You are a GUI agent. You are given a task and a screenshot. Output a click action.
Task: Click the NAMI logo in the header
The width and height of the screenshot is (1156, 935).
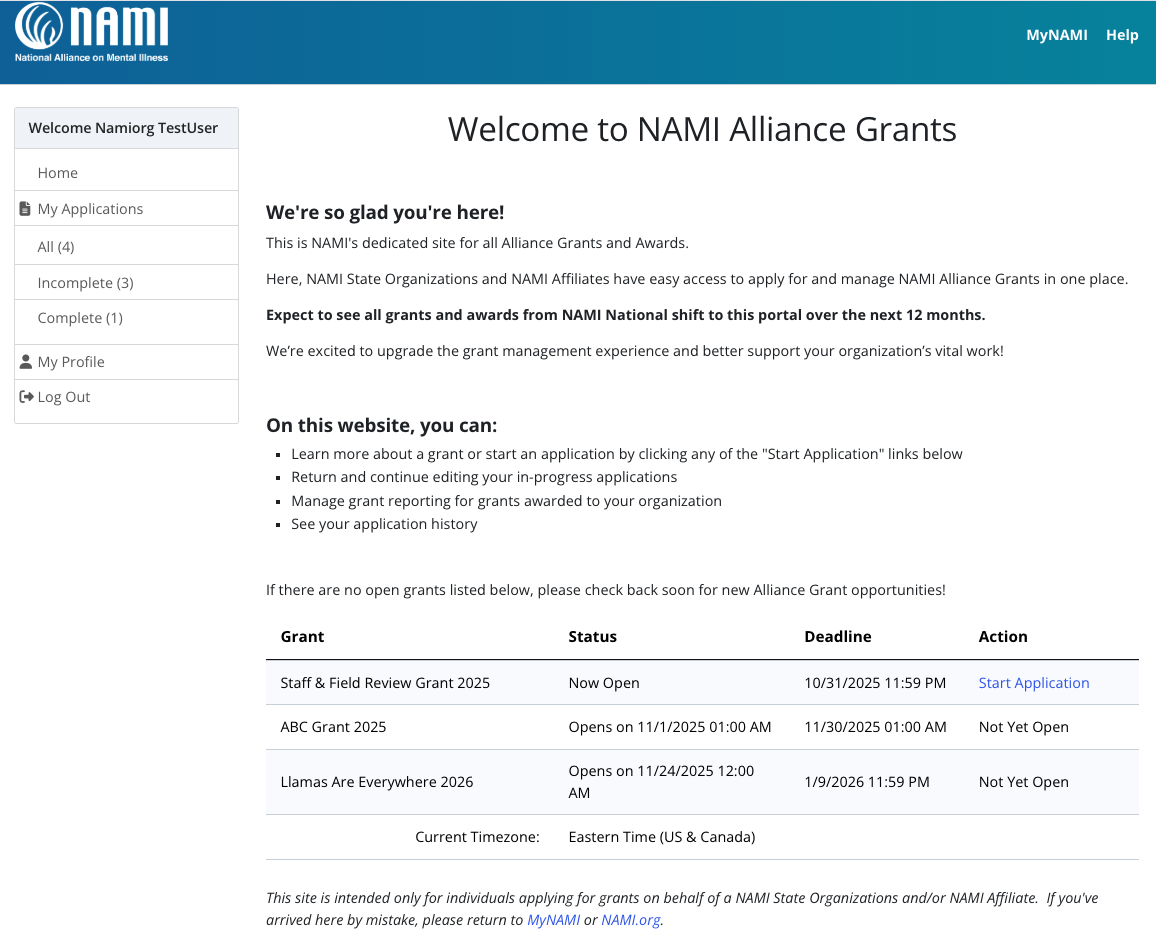[x=91, y=33]
